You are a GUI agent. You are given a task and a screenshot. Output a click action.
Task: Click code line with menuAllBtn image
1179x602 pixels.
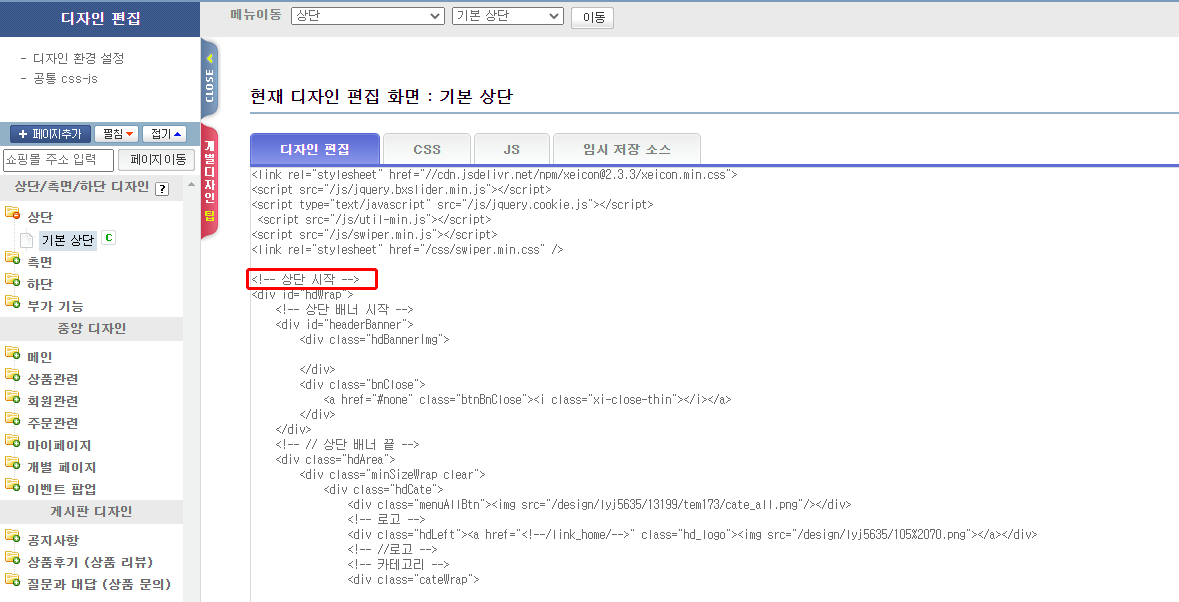tap(599, 504)
